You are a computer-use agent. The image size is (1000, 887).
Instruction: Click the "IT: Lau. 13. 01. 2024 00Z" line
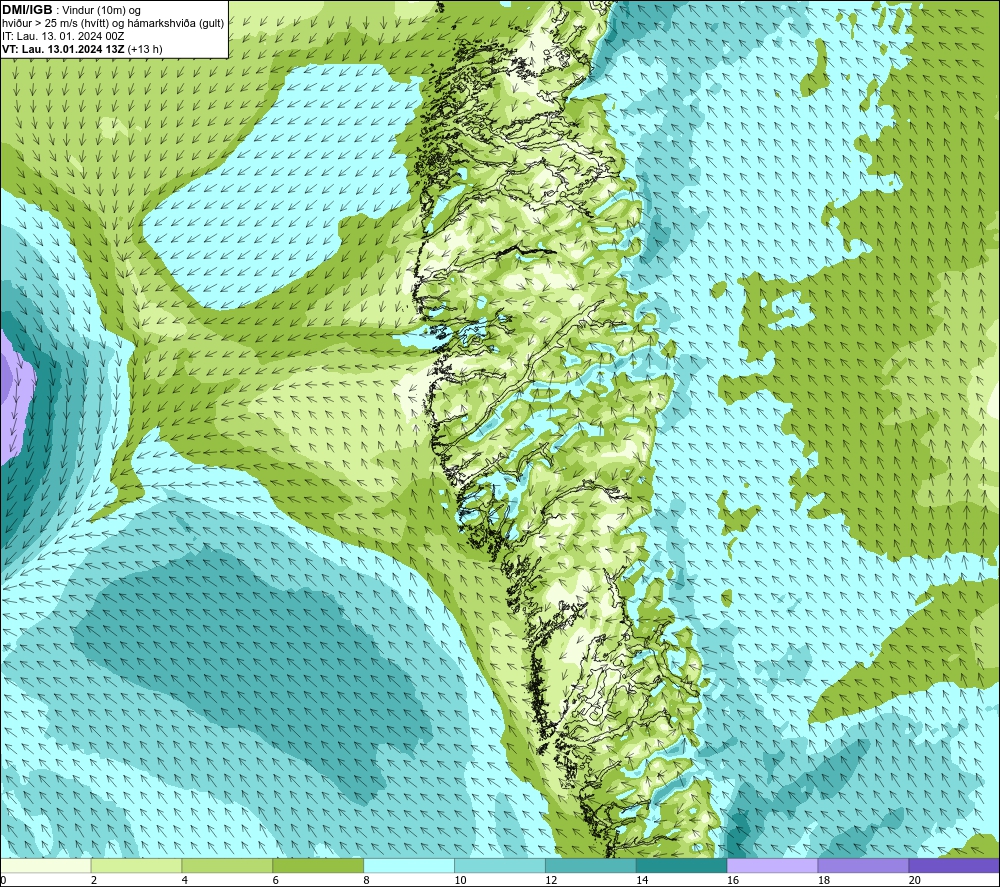(x=63, y=36)
